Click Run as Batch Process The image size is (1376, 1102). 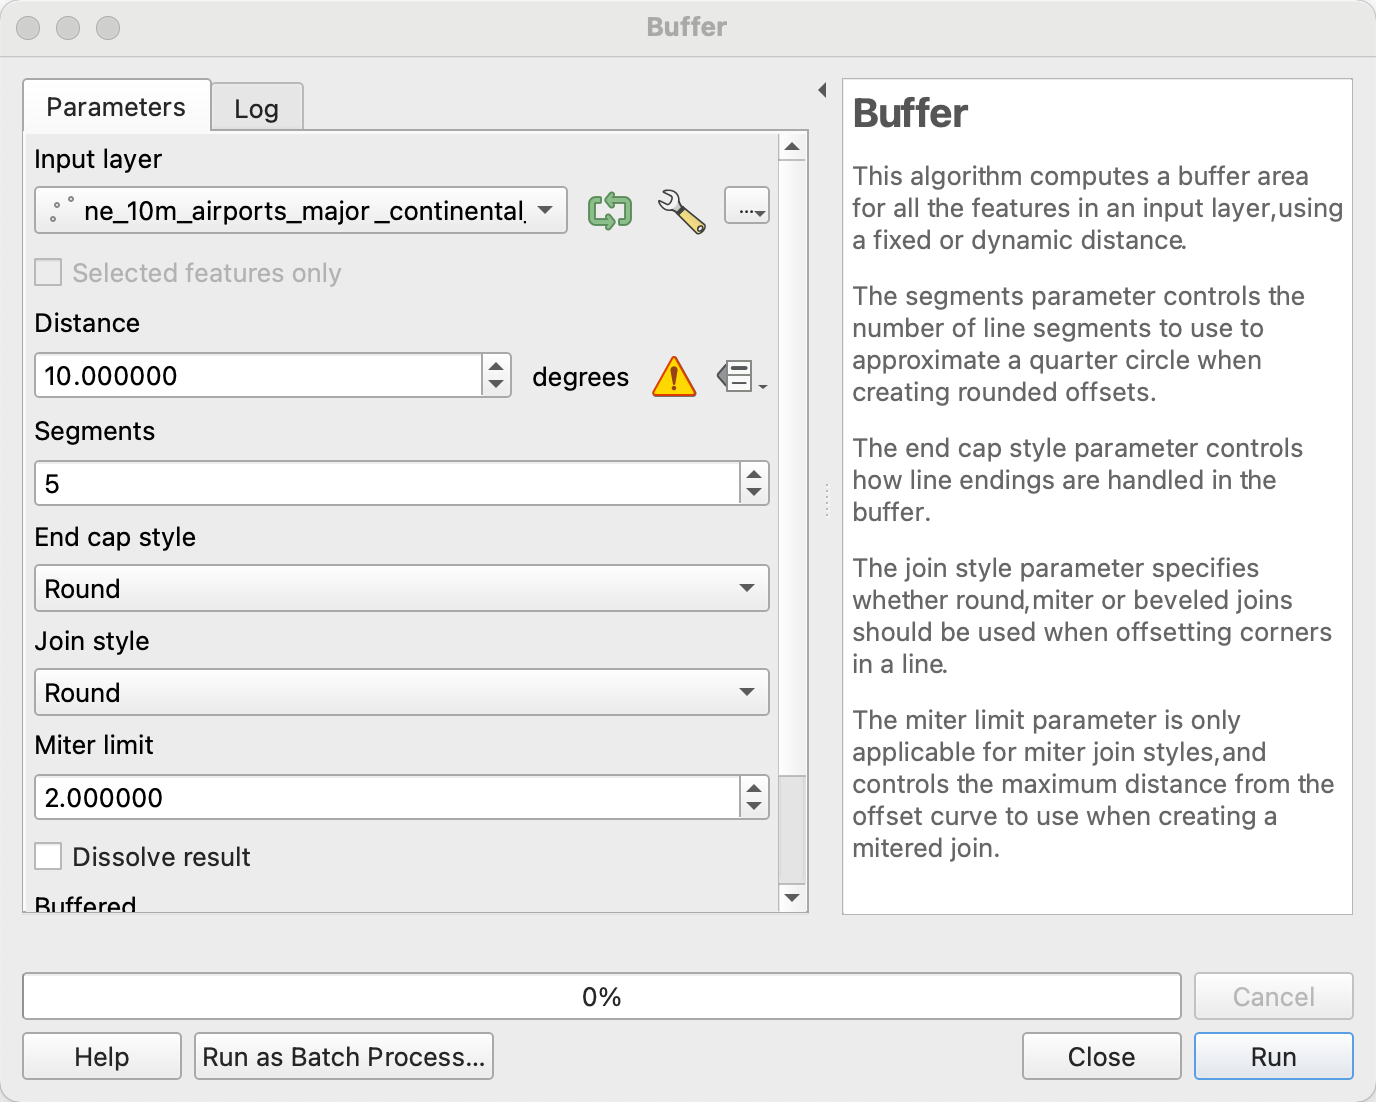point(343,1056)
